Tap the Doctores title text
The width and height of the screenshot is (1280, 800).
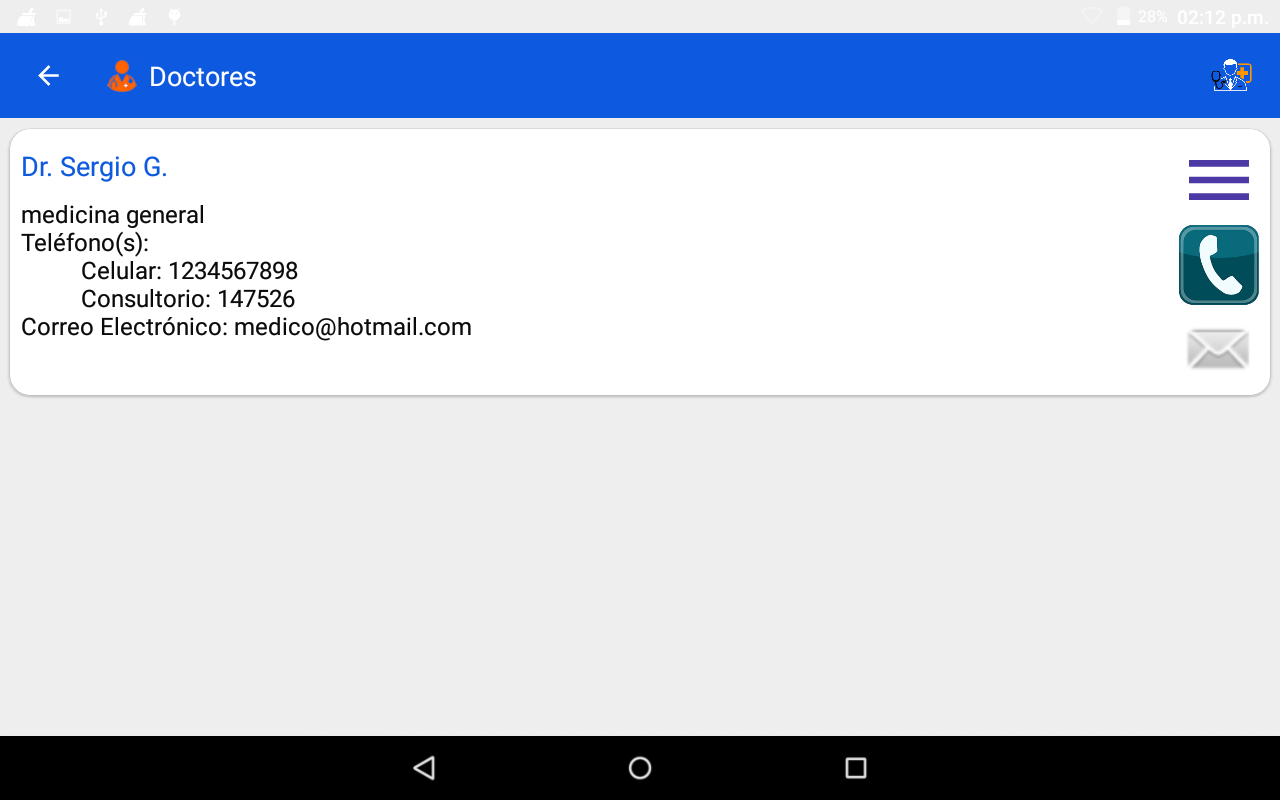pyautogui.click(x=203, y=77)
